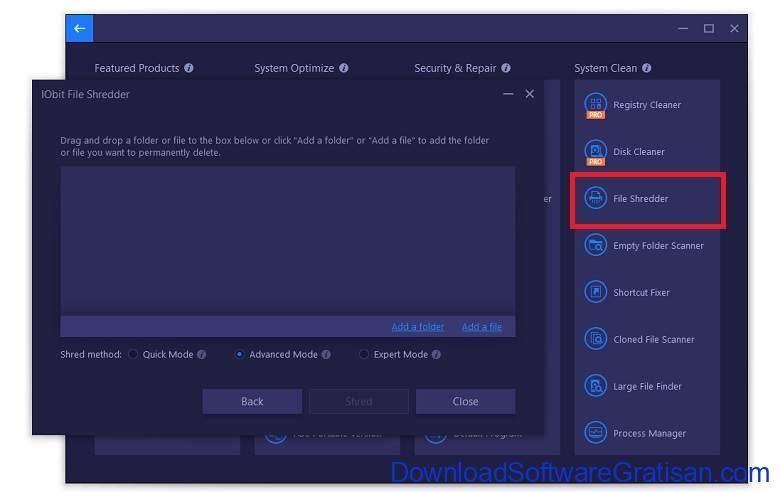Click the Add a folder link
Screen dimensions: 780x492
(417, 327)
